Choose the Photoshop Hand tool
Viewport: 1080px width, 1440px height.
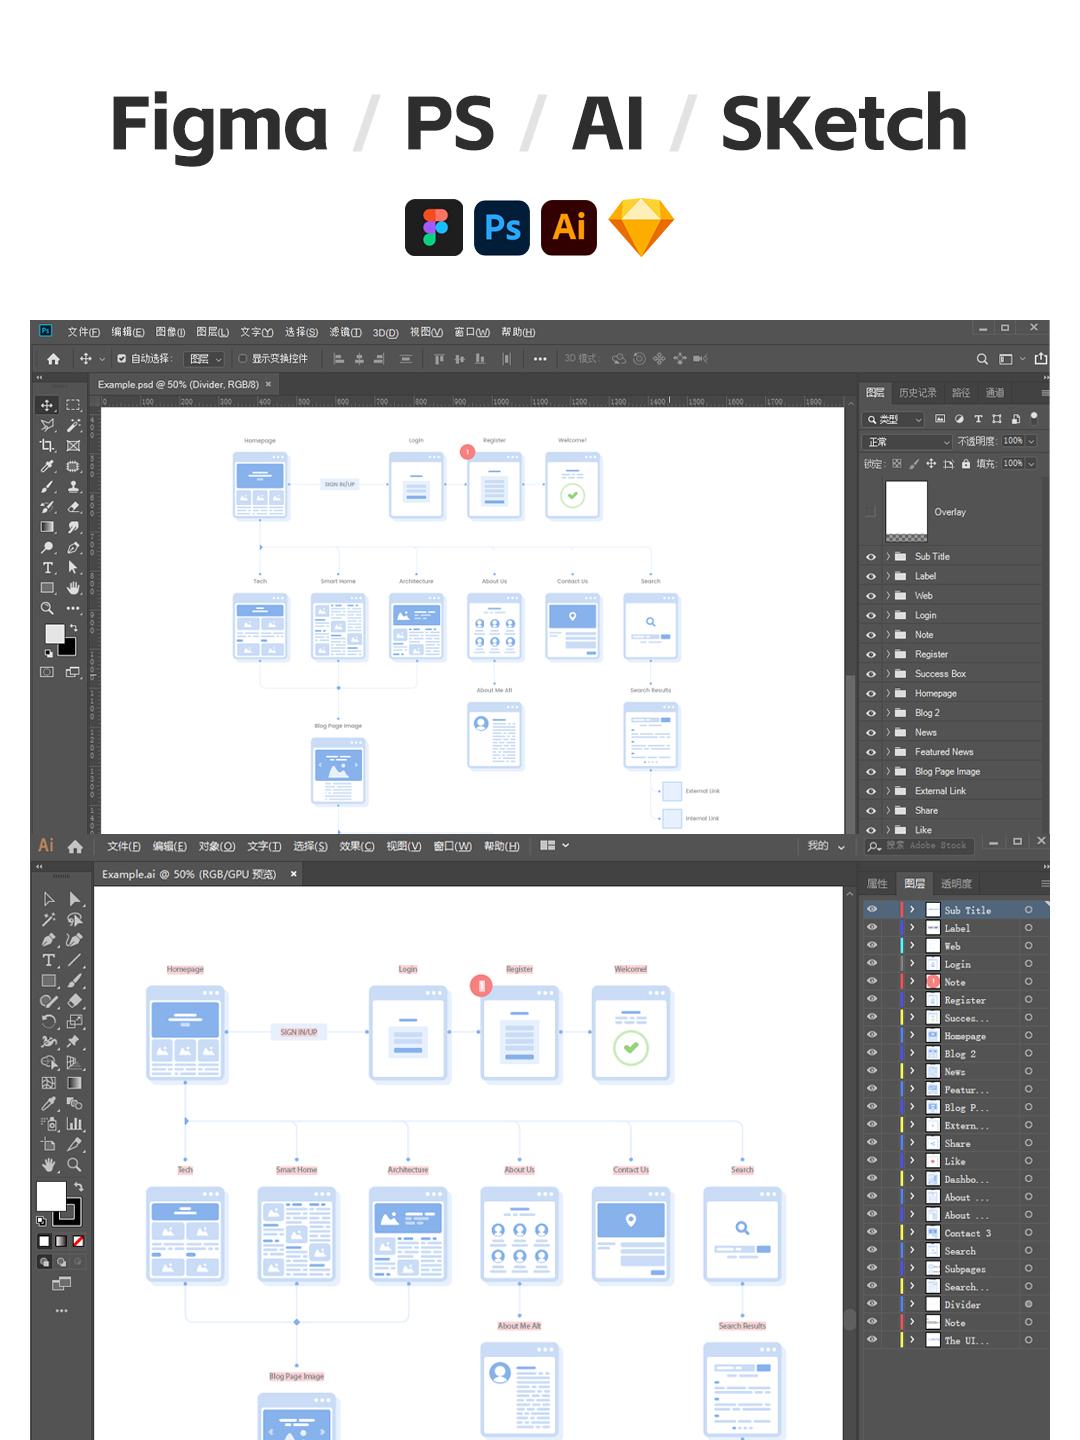[73, 588]
